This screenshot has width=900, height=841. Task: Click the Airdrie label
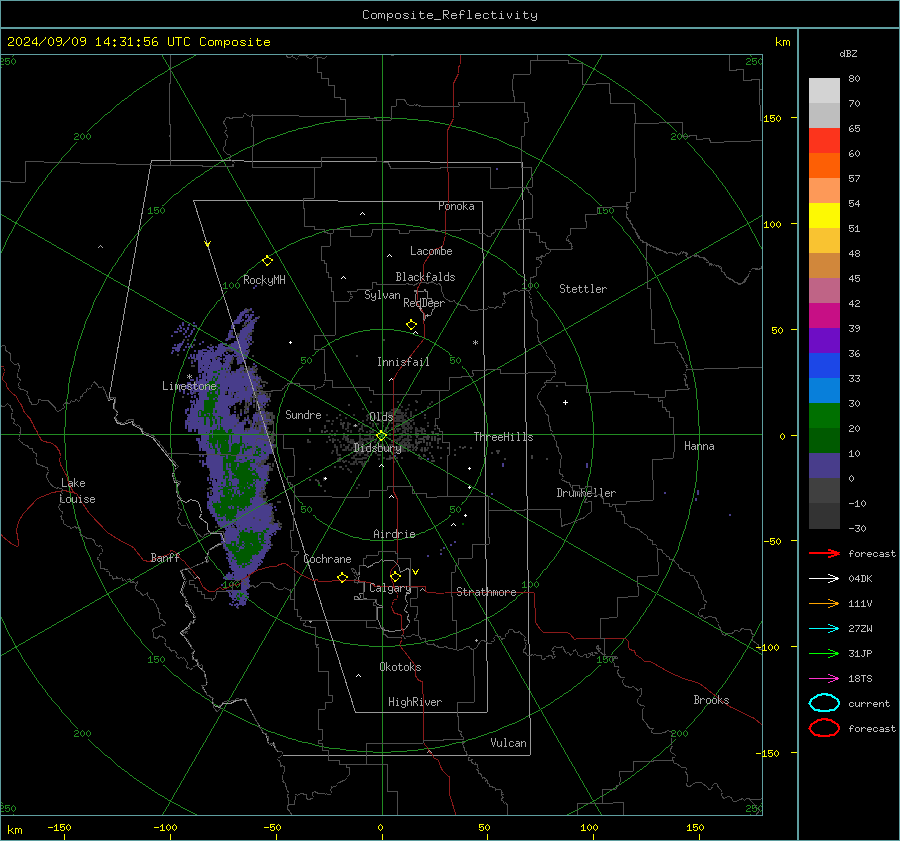394,534
